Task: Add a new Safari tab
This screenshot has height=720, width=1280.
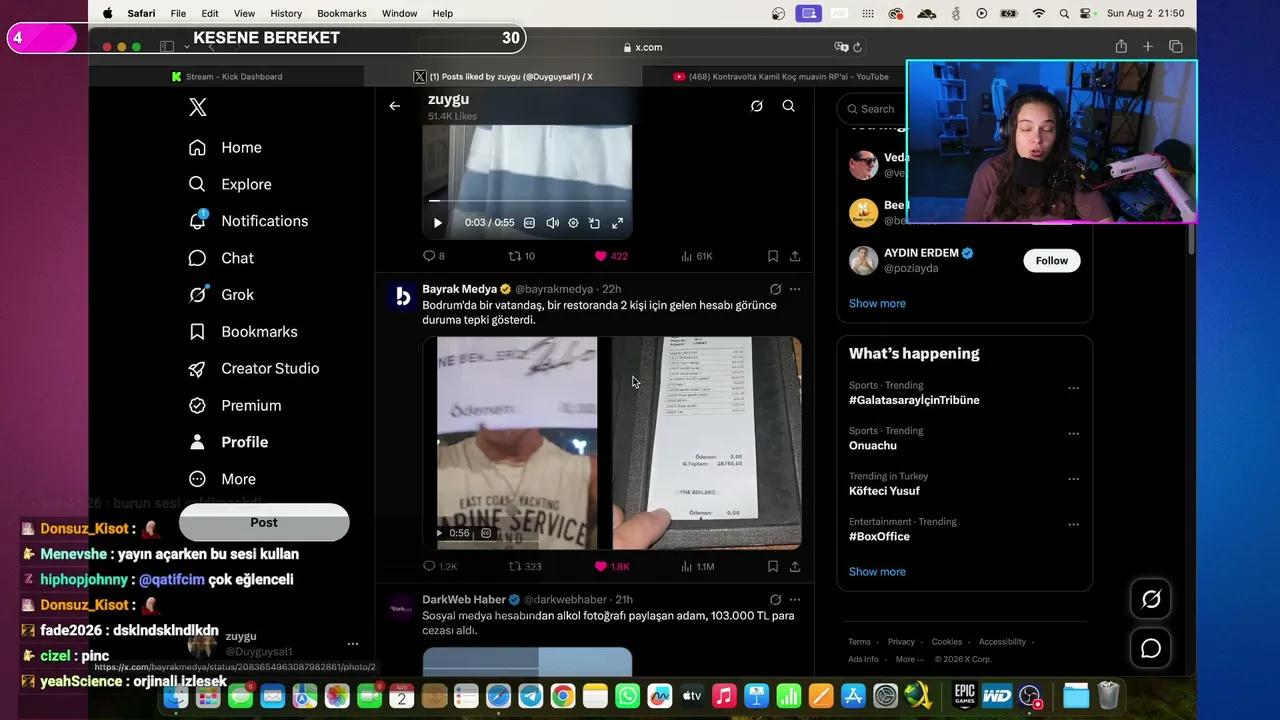Action: pos(1148,47)
